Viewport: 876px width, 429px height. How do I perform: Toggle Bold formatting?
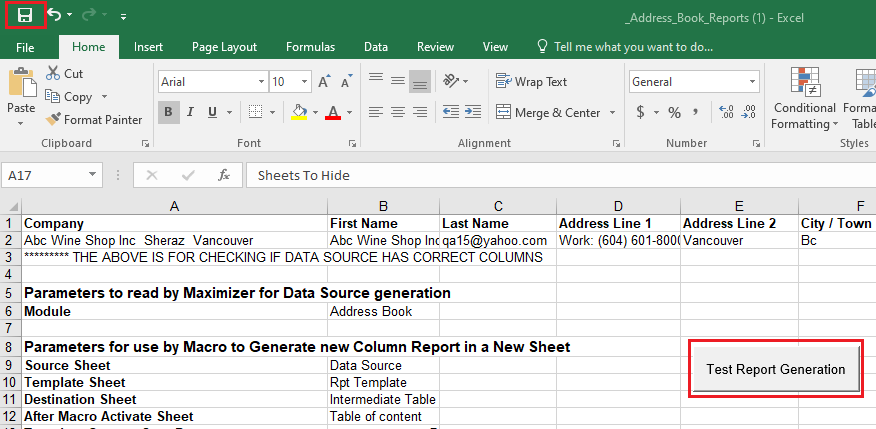click(x=168, y=112)
